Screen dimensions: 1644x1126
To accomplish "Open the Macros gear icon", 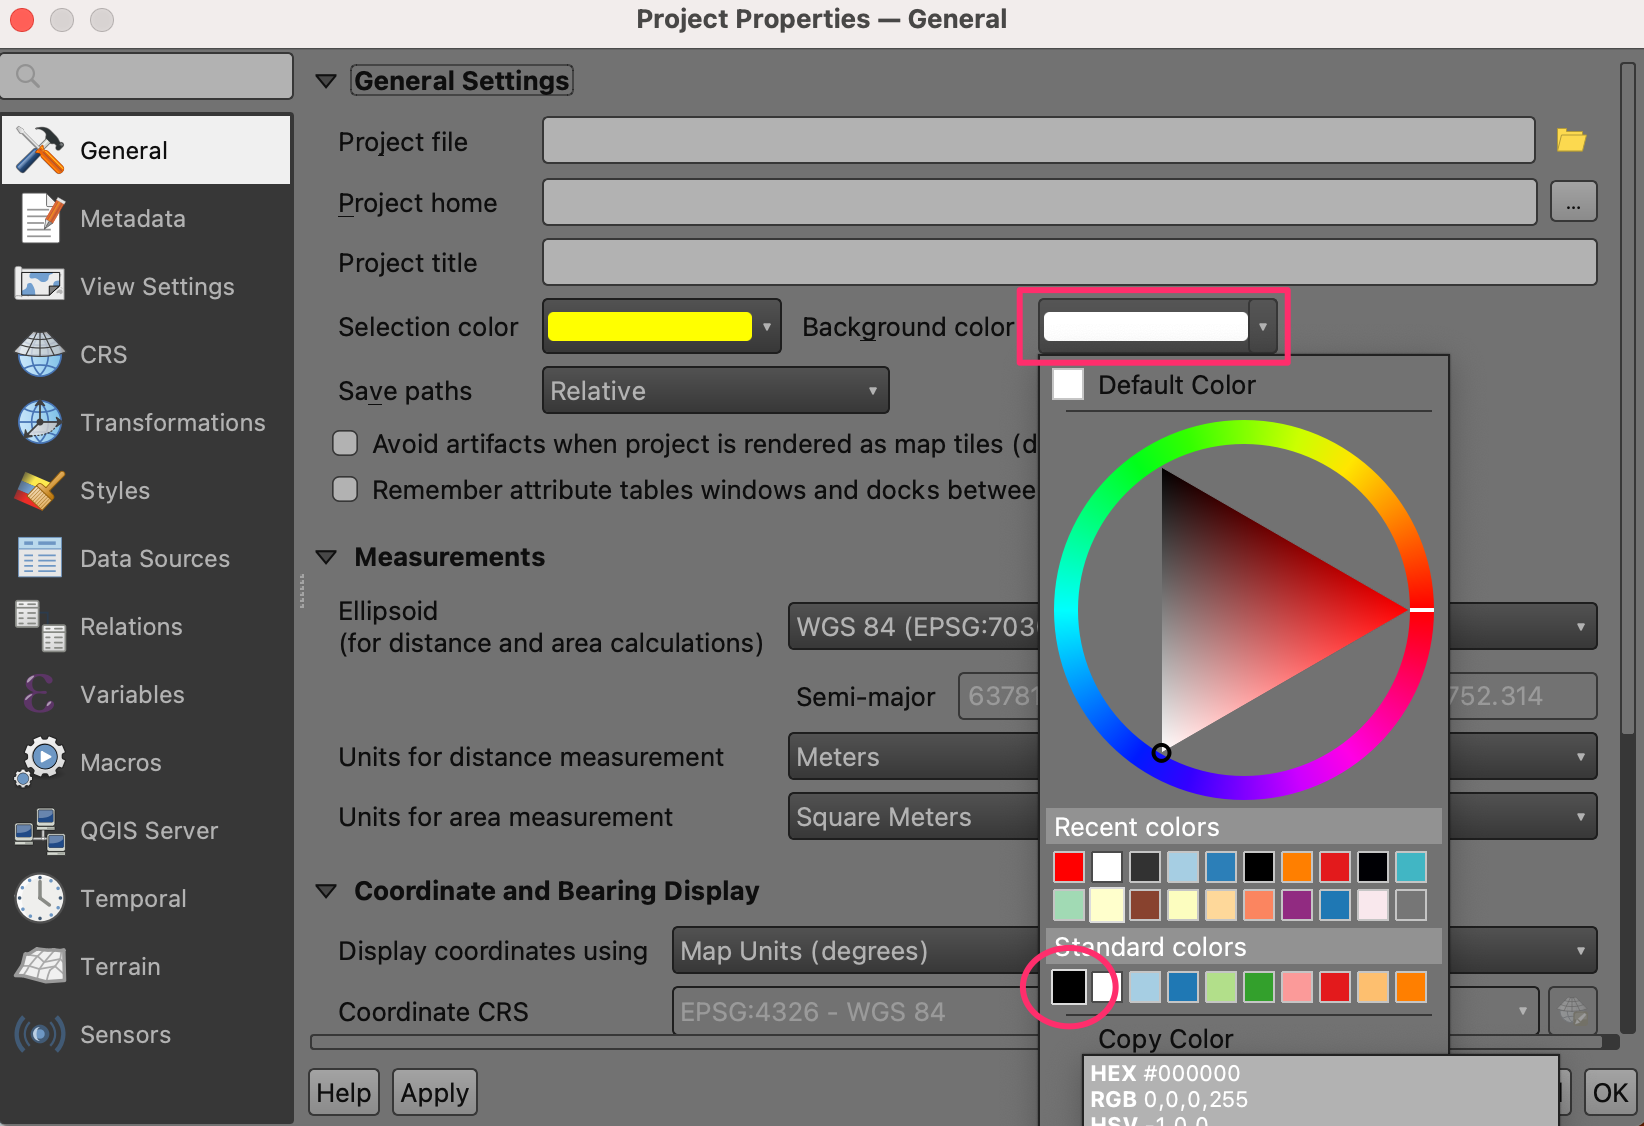I will [x=40, y=762].
